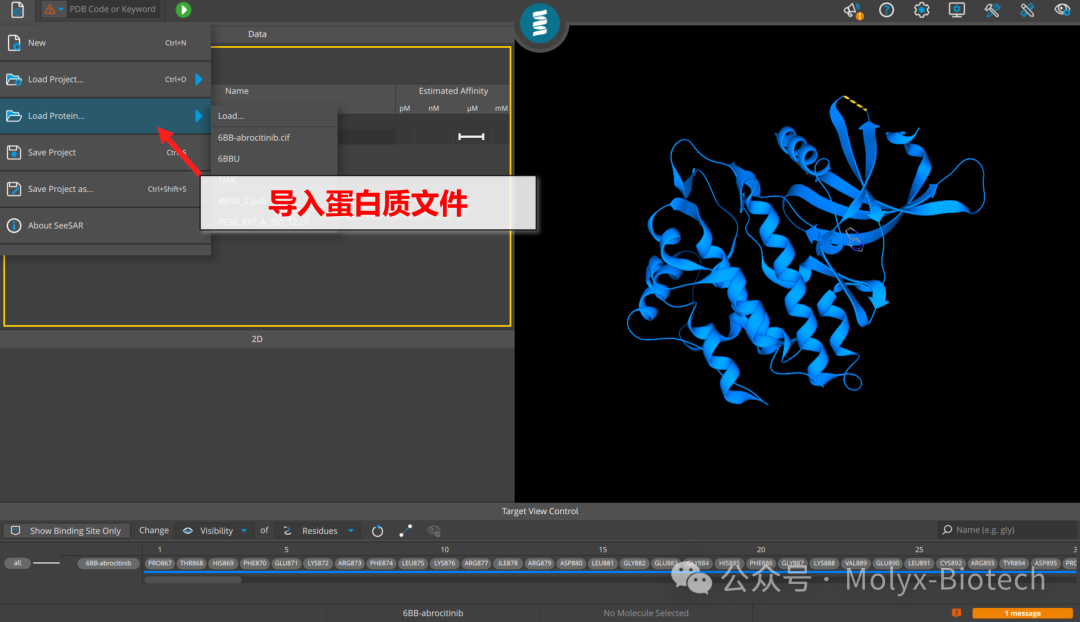Screen dimensions: 1080x622
Task: Click the orange notification alert icon in status bar
Action: tap(956, 613)
